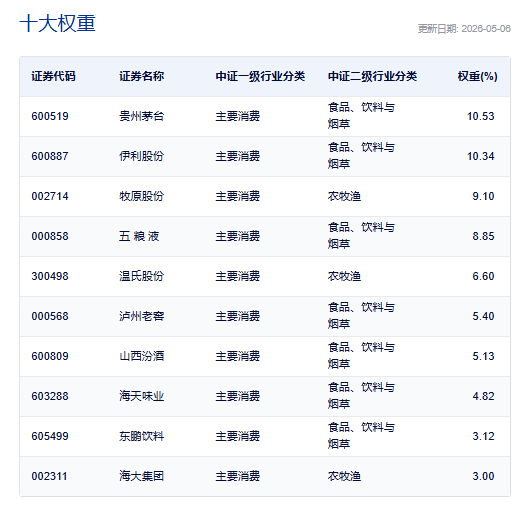This screenshot has width=526, height=514.
Task: Click 食品、饮料与烟草 in the 贵州茅台 row
Action: pos(361,116)
